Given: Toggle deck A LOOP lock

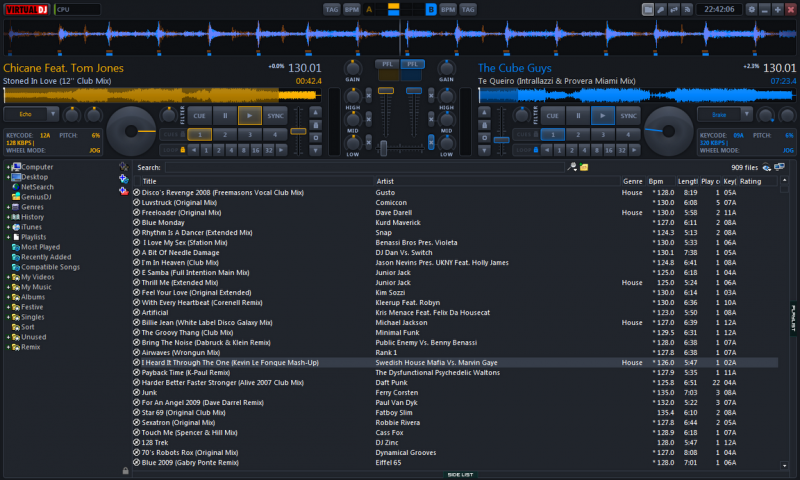Looking at the screenshot, I should [183, 150].
